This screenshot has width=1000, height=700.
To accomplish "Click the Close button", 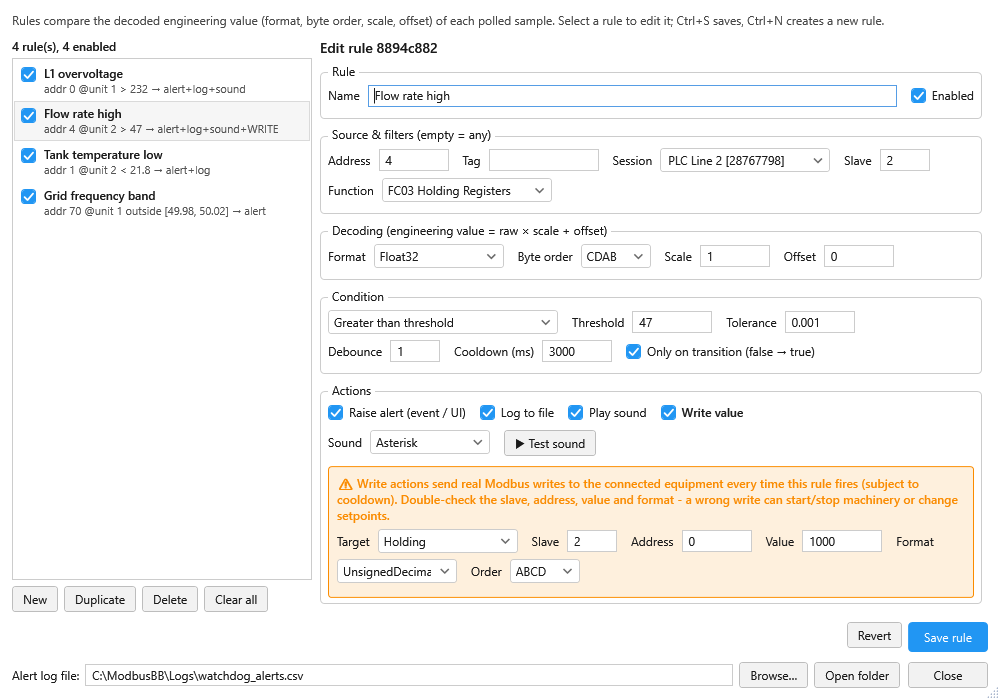I will 948,676.
